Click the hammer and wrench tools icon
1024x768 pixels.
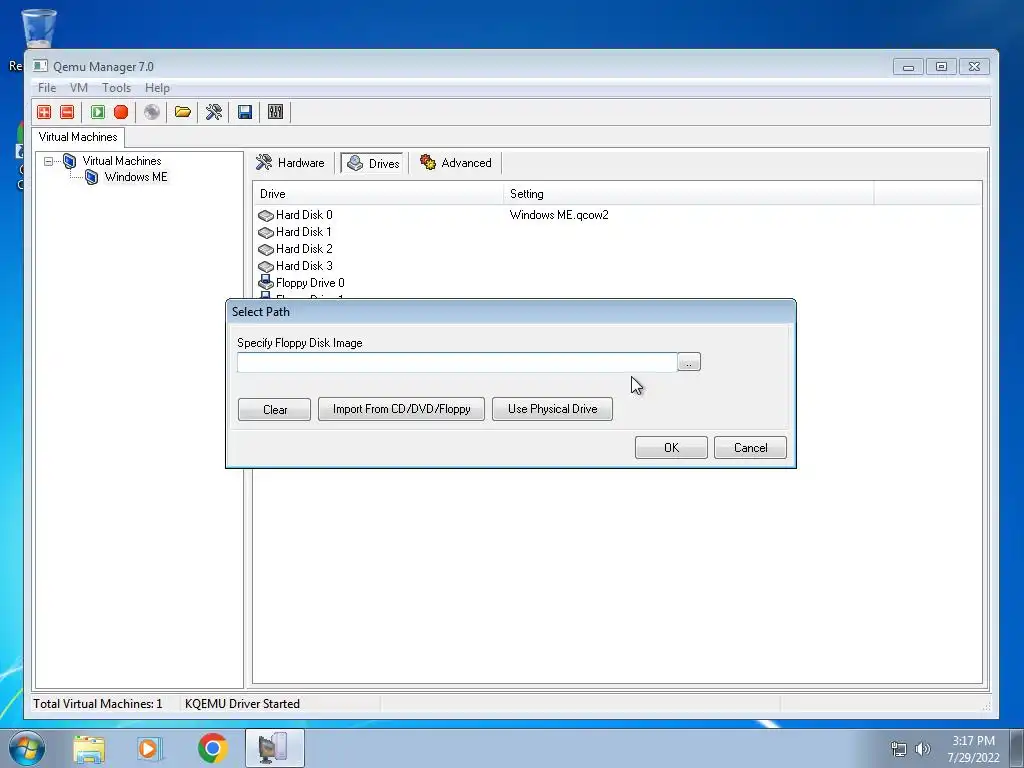214,112
